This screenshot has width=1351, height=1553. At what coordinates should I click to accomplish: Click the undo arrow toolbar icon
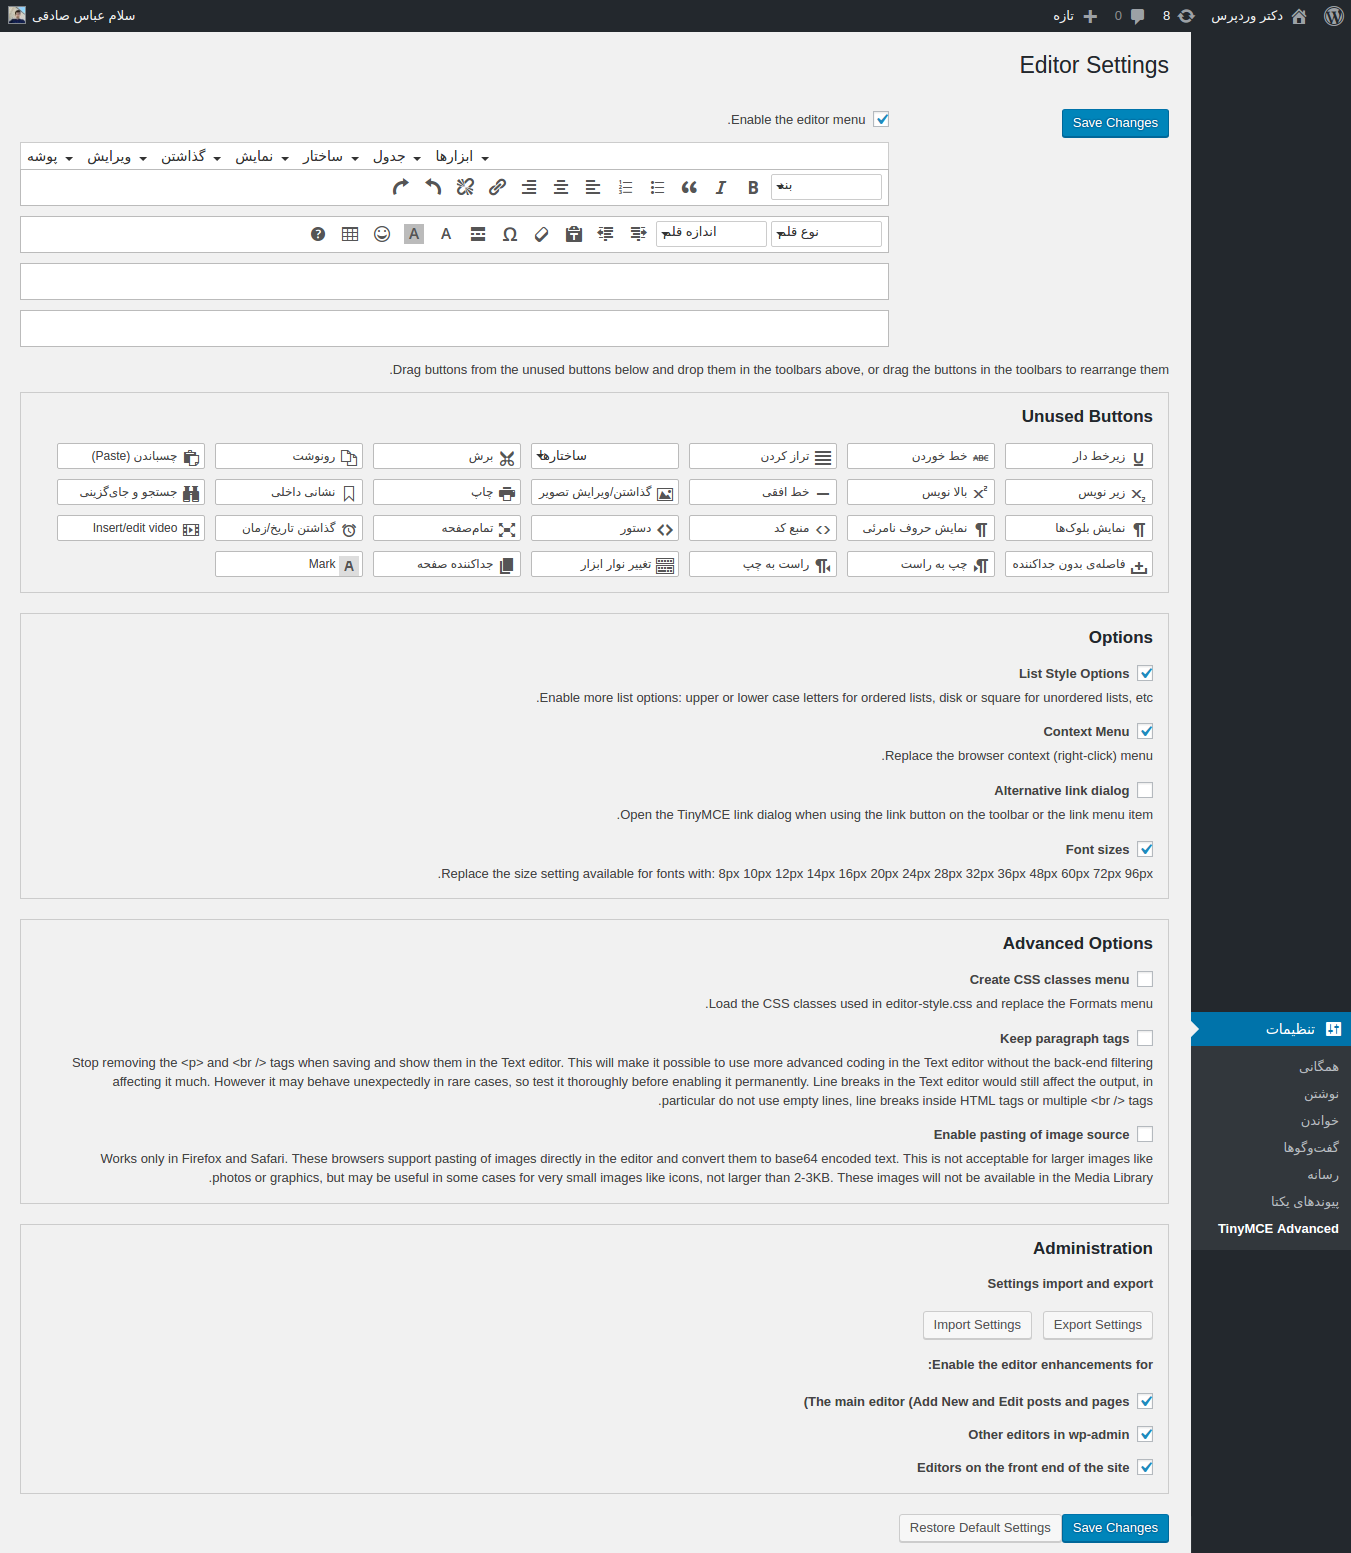click(x=433, y=187)
